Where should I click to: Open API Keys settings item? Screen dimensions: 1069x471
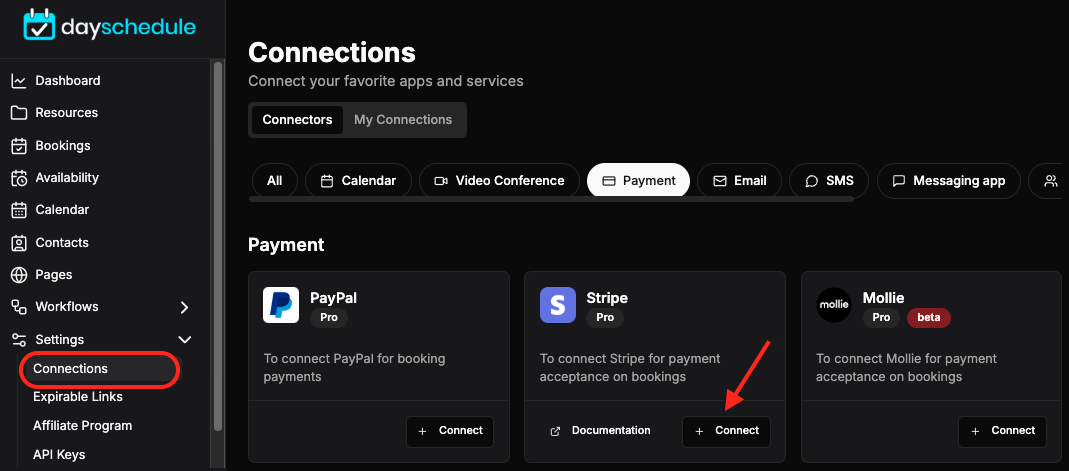coord(59,455)
